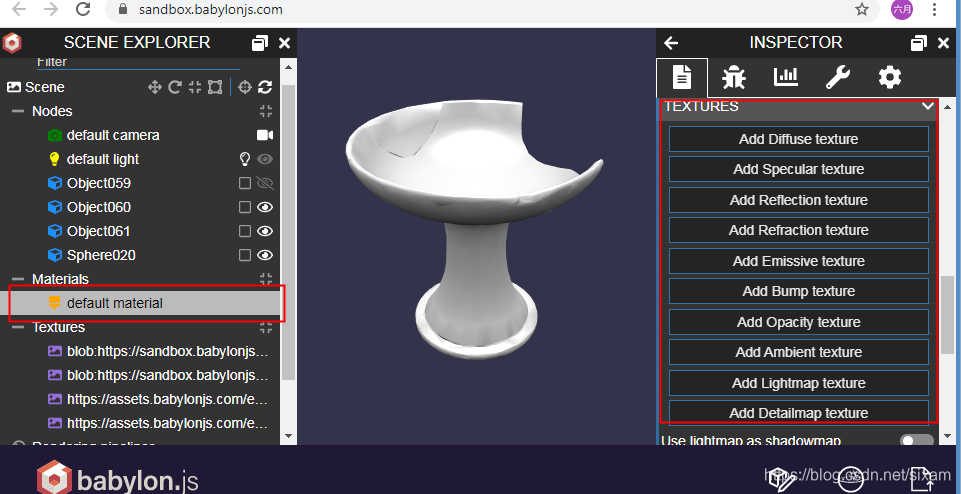Hide the Sphere020 mesh
The image size is (961, 494).
(265, 255)
